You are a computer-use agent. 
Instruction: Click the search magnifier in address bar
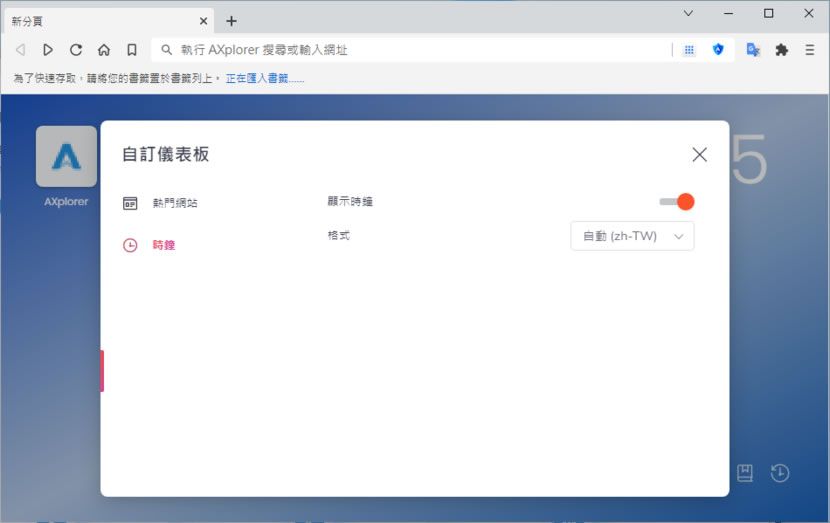[x=166, y=50]
